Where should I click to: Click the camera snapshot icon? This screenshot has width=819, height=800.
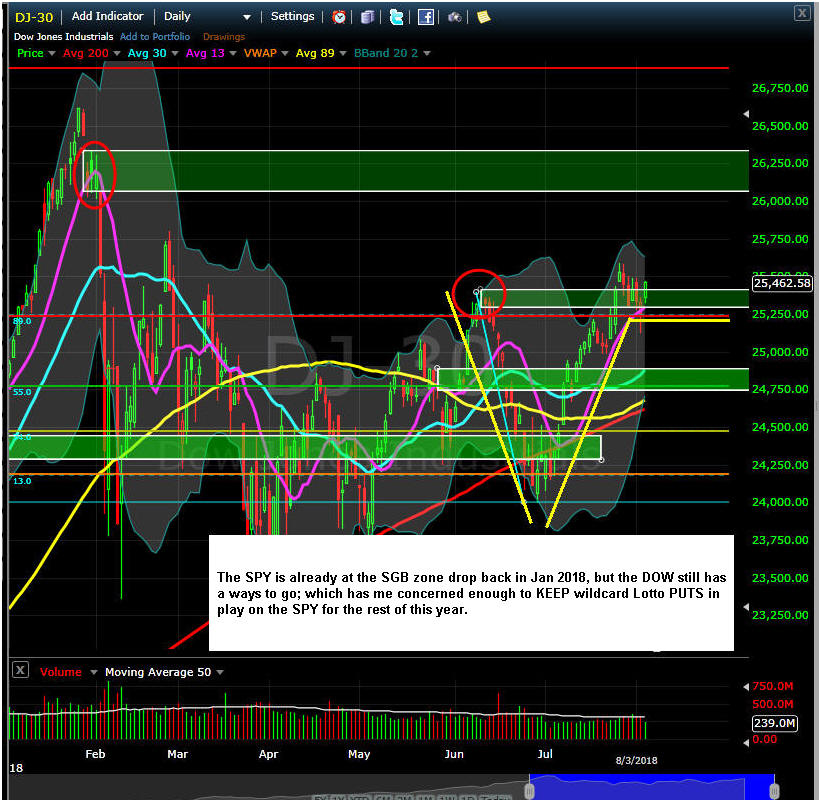click(455, 17)
